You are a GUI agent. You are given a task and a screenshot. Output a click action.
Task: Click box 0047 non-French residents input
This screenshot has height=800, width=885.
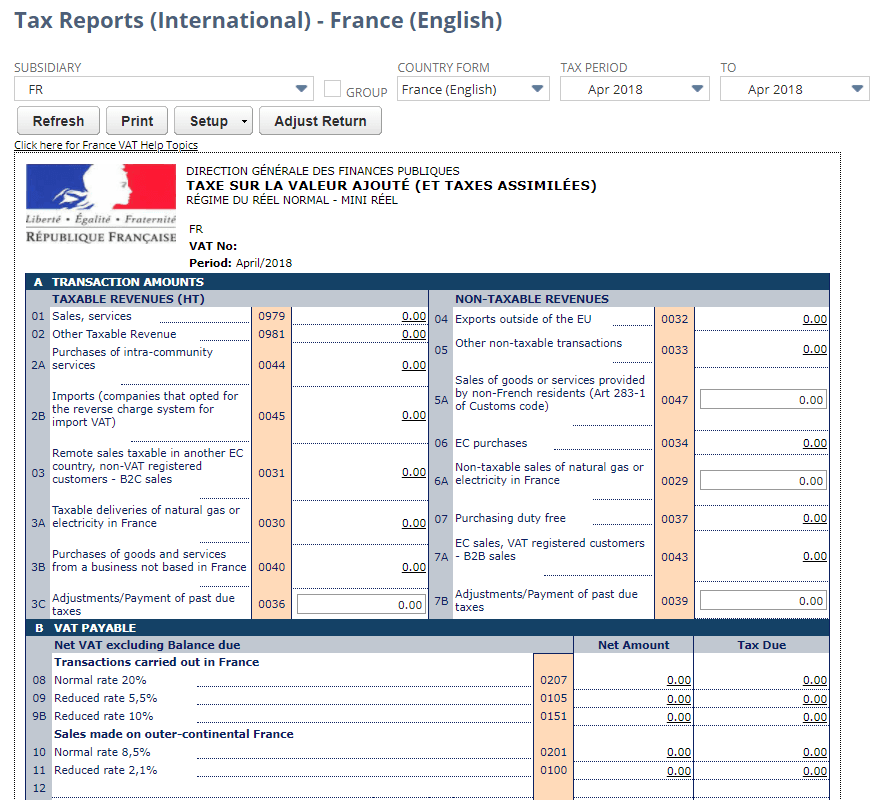pyautogui.click(x=763, y=400)
